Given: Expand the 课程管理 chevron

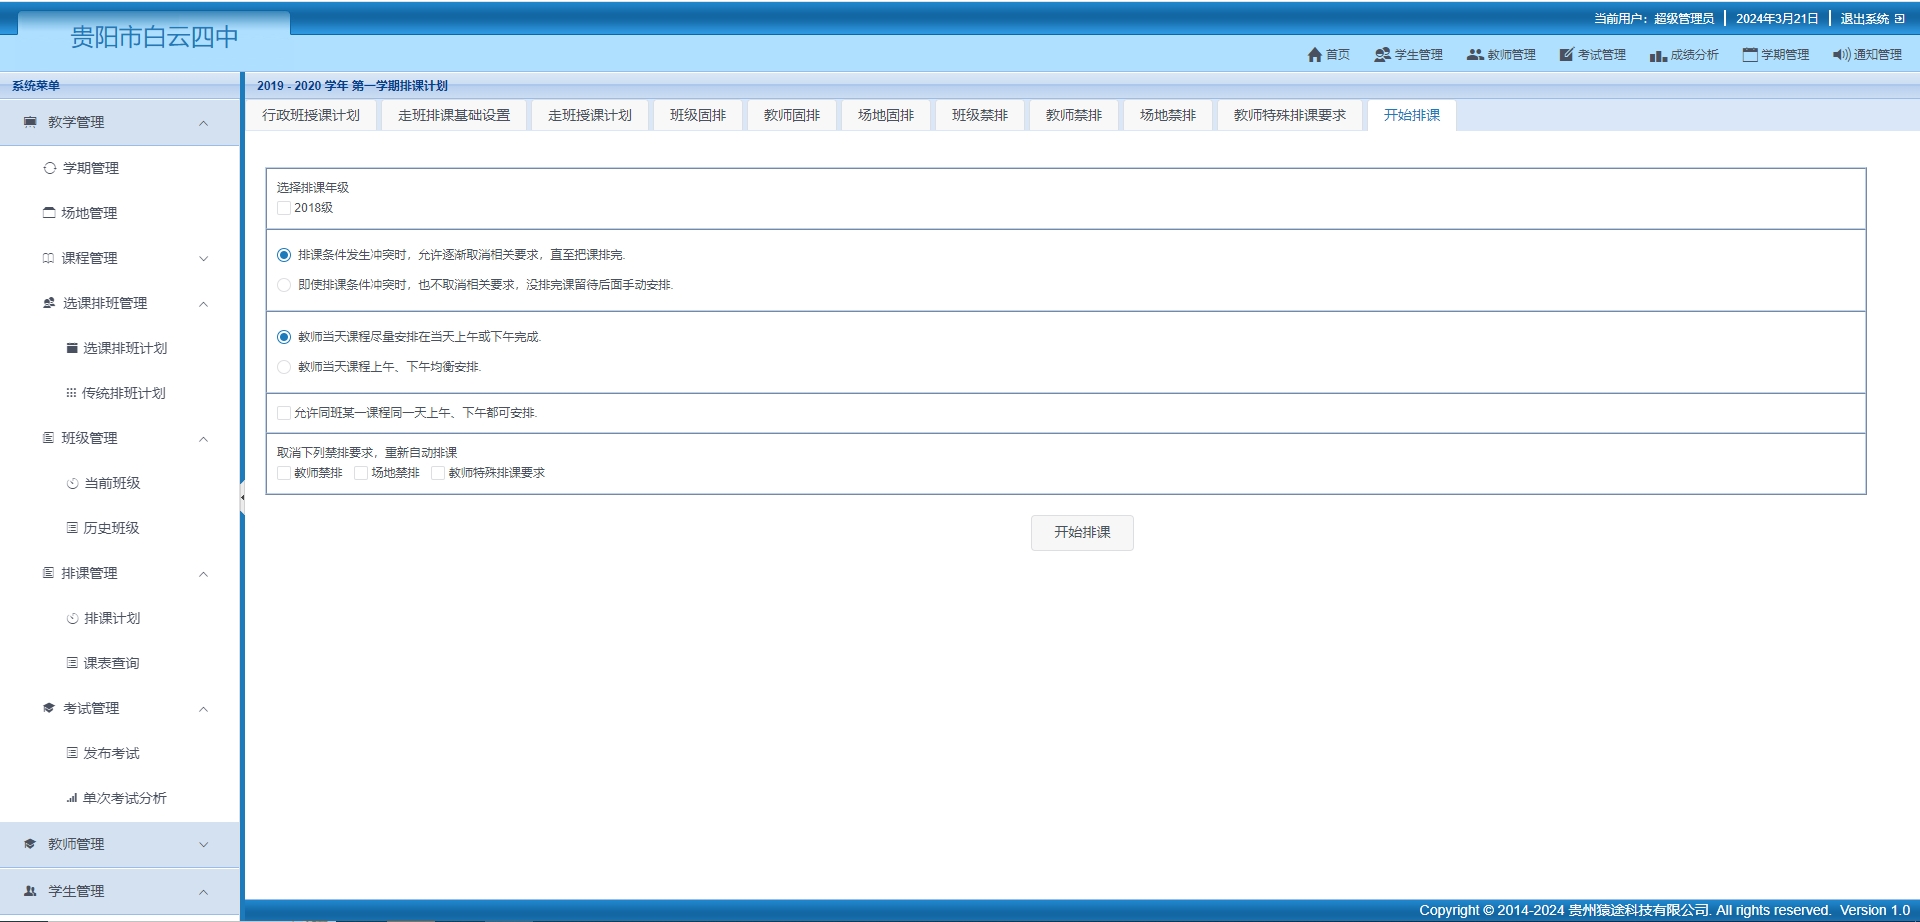Looking at the screenshot, I should pyautogui.click(x=203, y=259).
